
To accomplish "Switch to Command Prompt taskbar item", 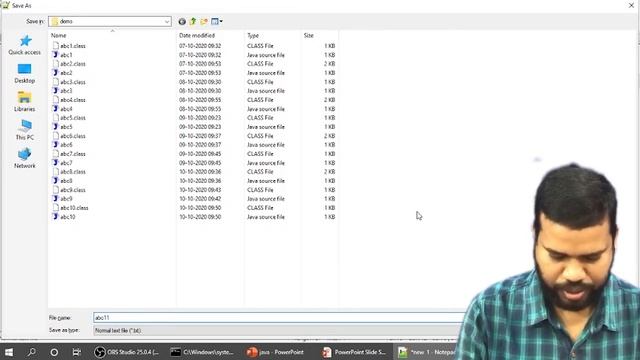I will (x=202, y=352).
